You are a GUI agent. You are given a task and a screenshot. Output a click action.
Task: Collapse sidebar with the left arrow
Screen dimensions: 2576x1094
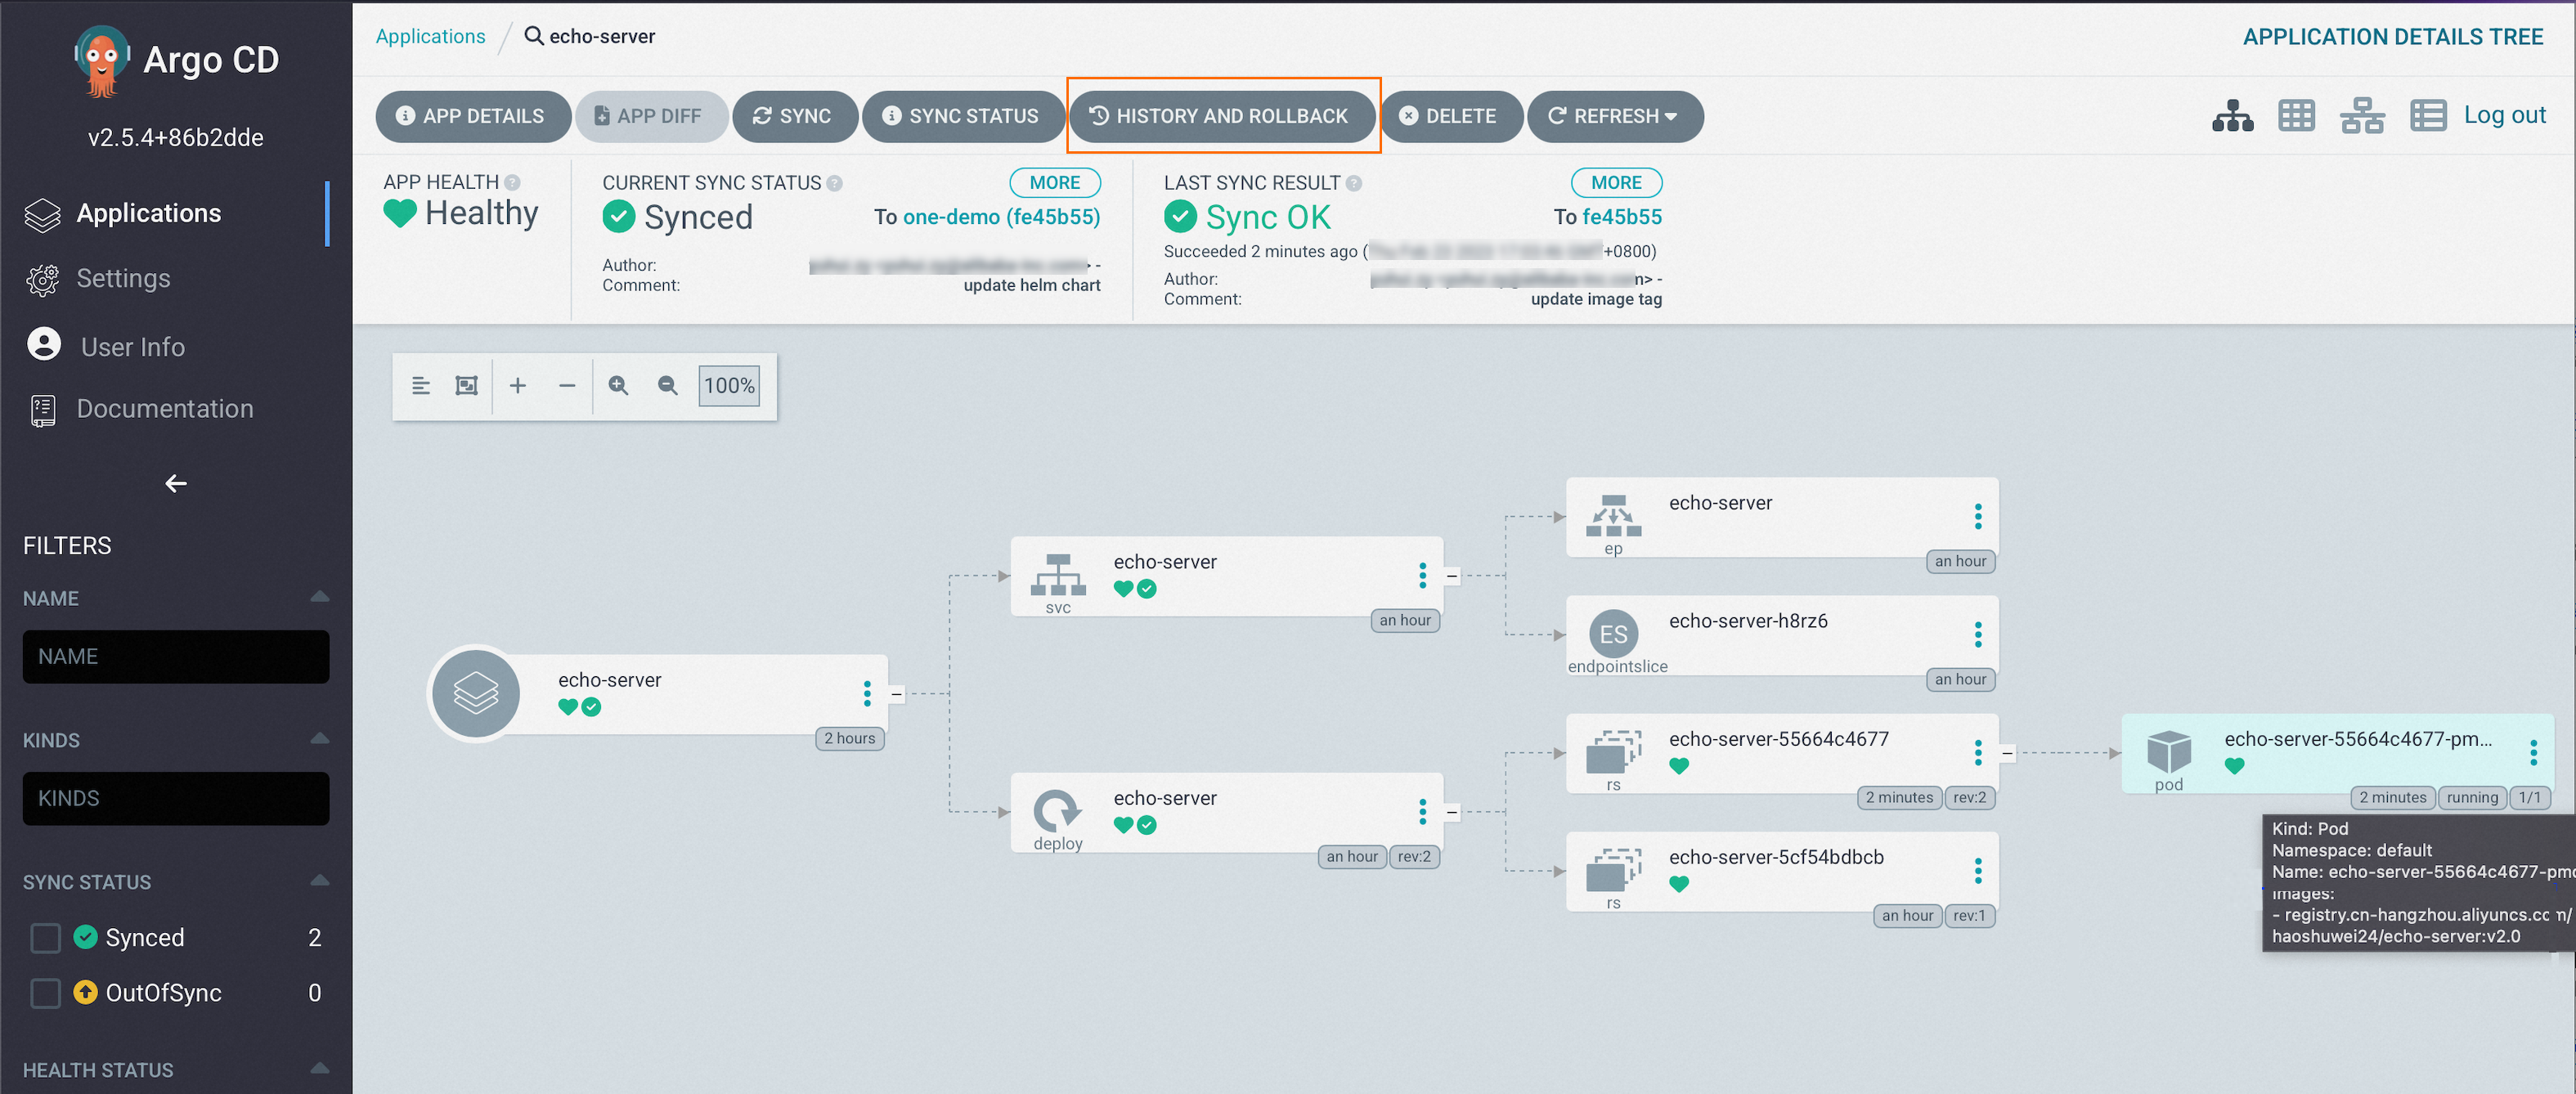click(x=176, y=484)
